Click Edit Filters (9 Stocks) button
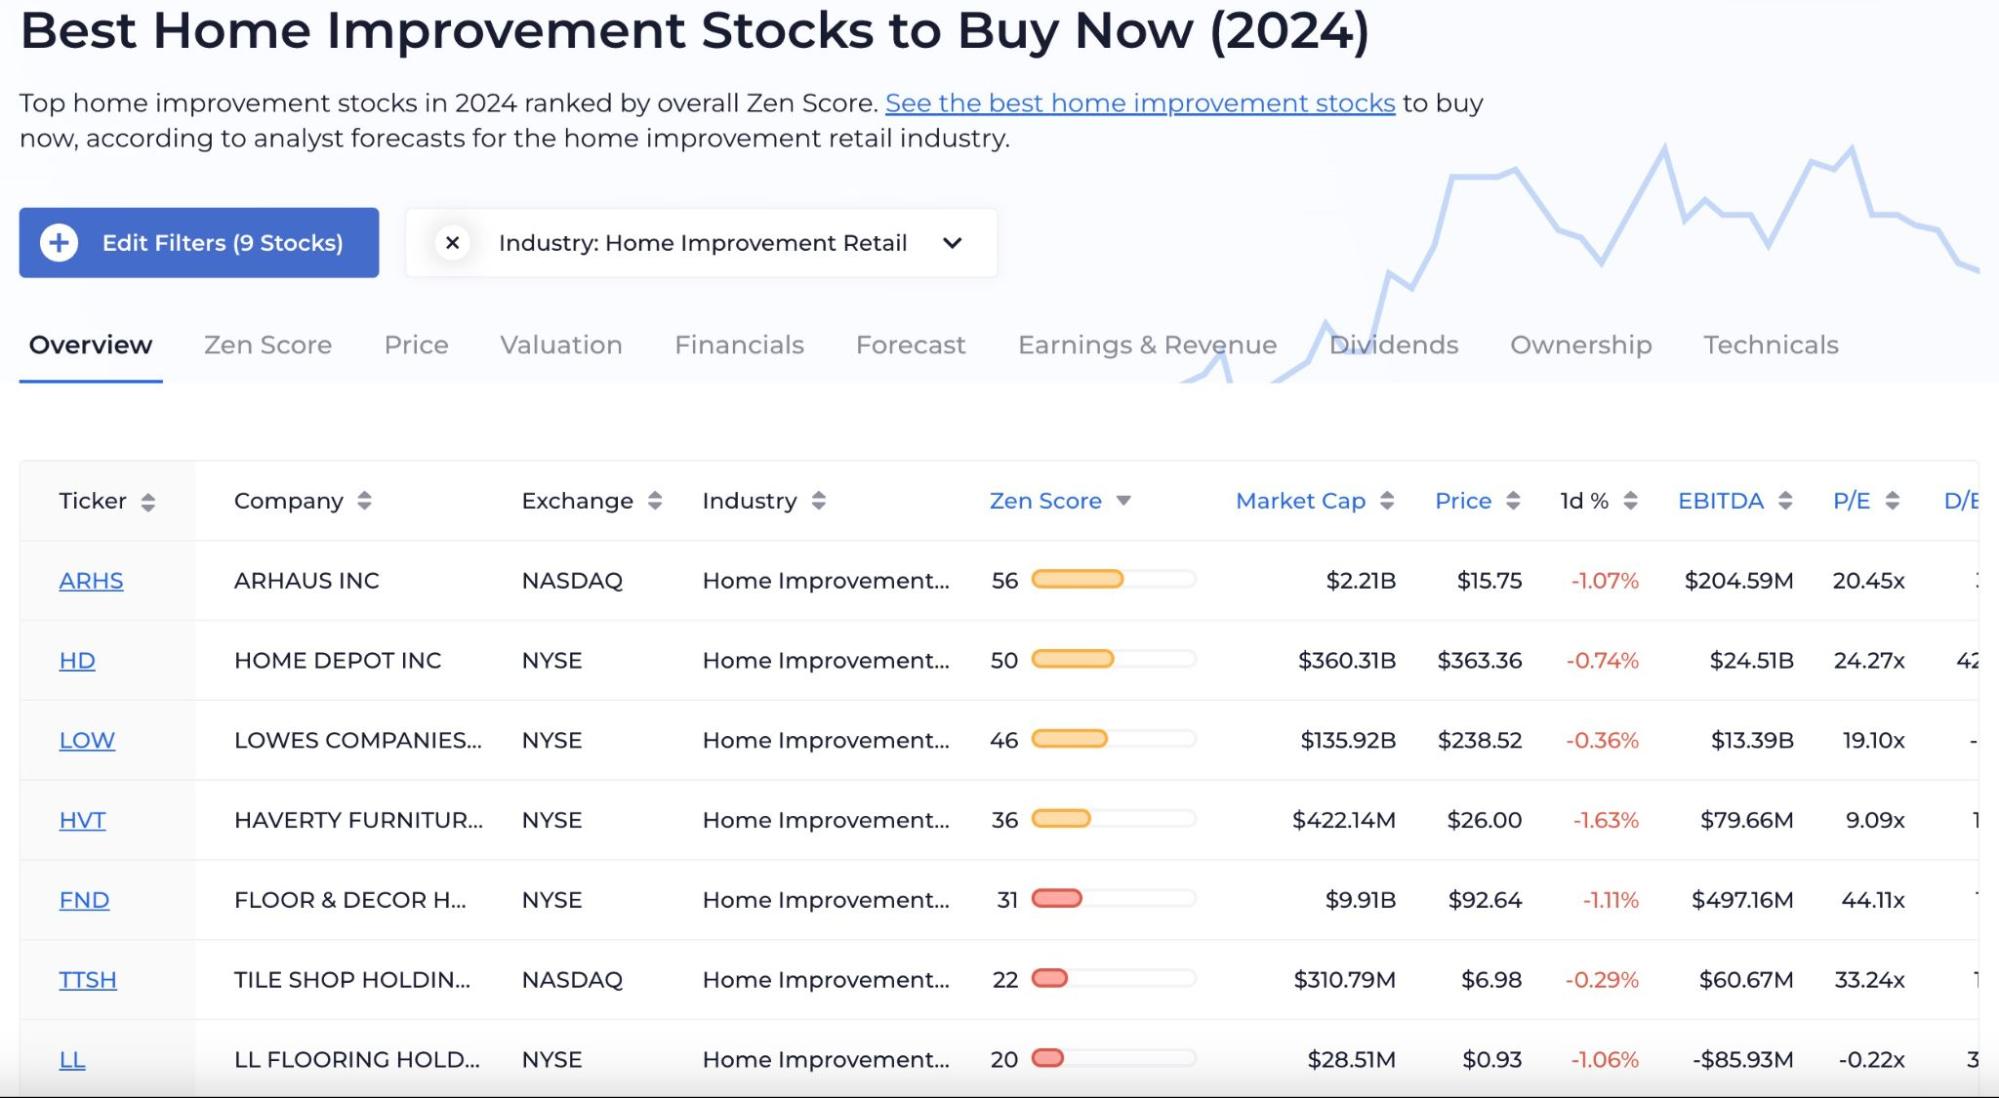Viewport: 1999px width, 1098px height. [199, 243]
